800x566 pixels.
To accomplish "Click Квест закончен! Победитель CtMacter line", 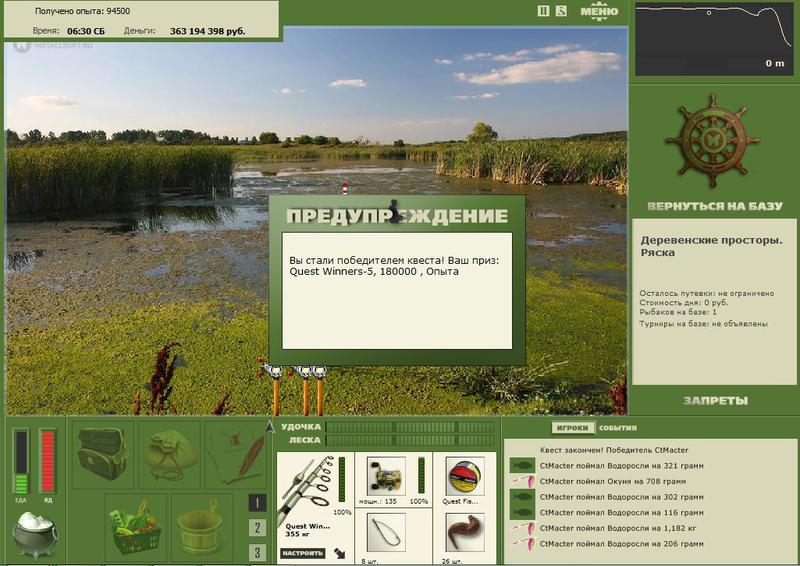I will coord(614,450).
